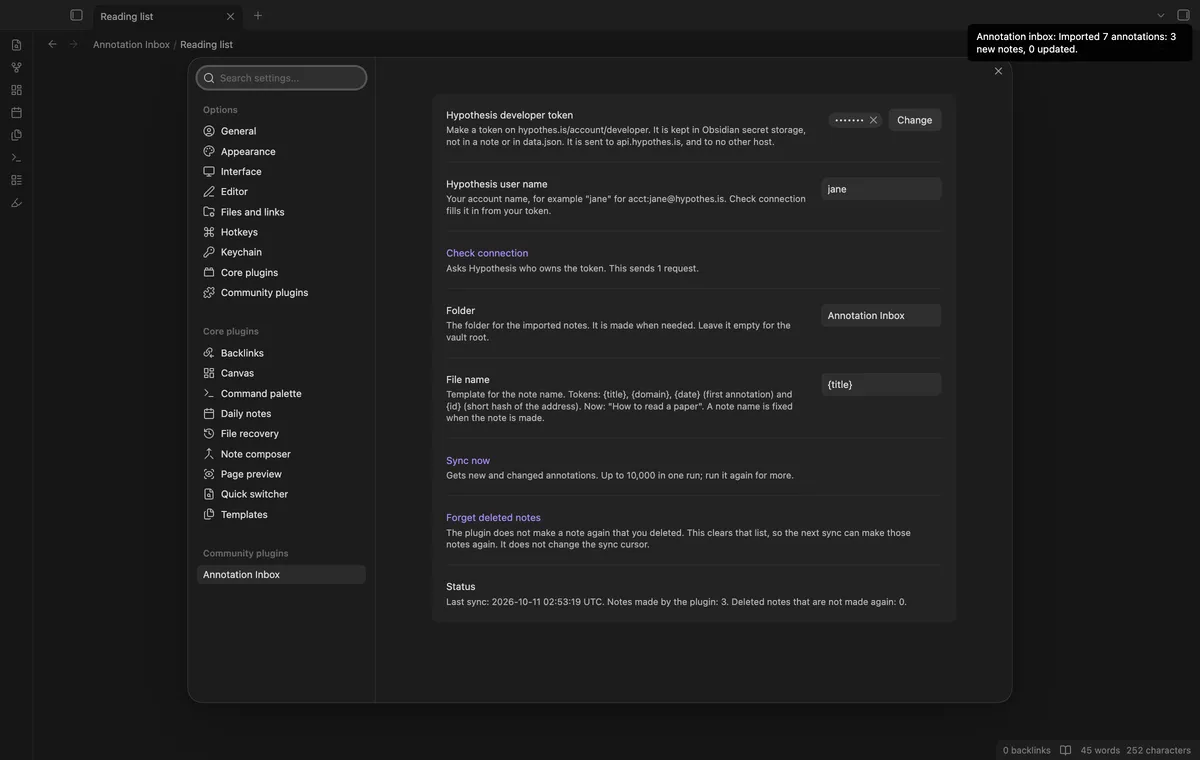Select Note composer plugin settings
Image resolution: width=1200 pixels, height=760 pixels.
pos(282,454)
